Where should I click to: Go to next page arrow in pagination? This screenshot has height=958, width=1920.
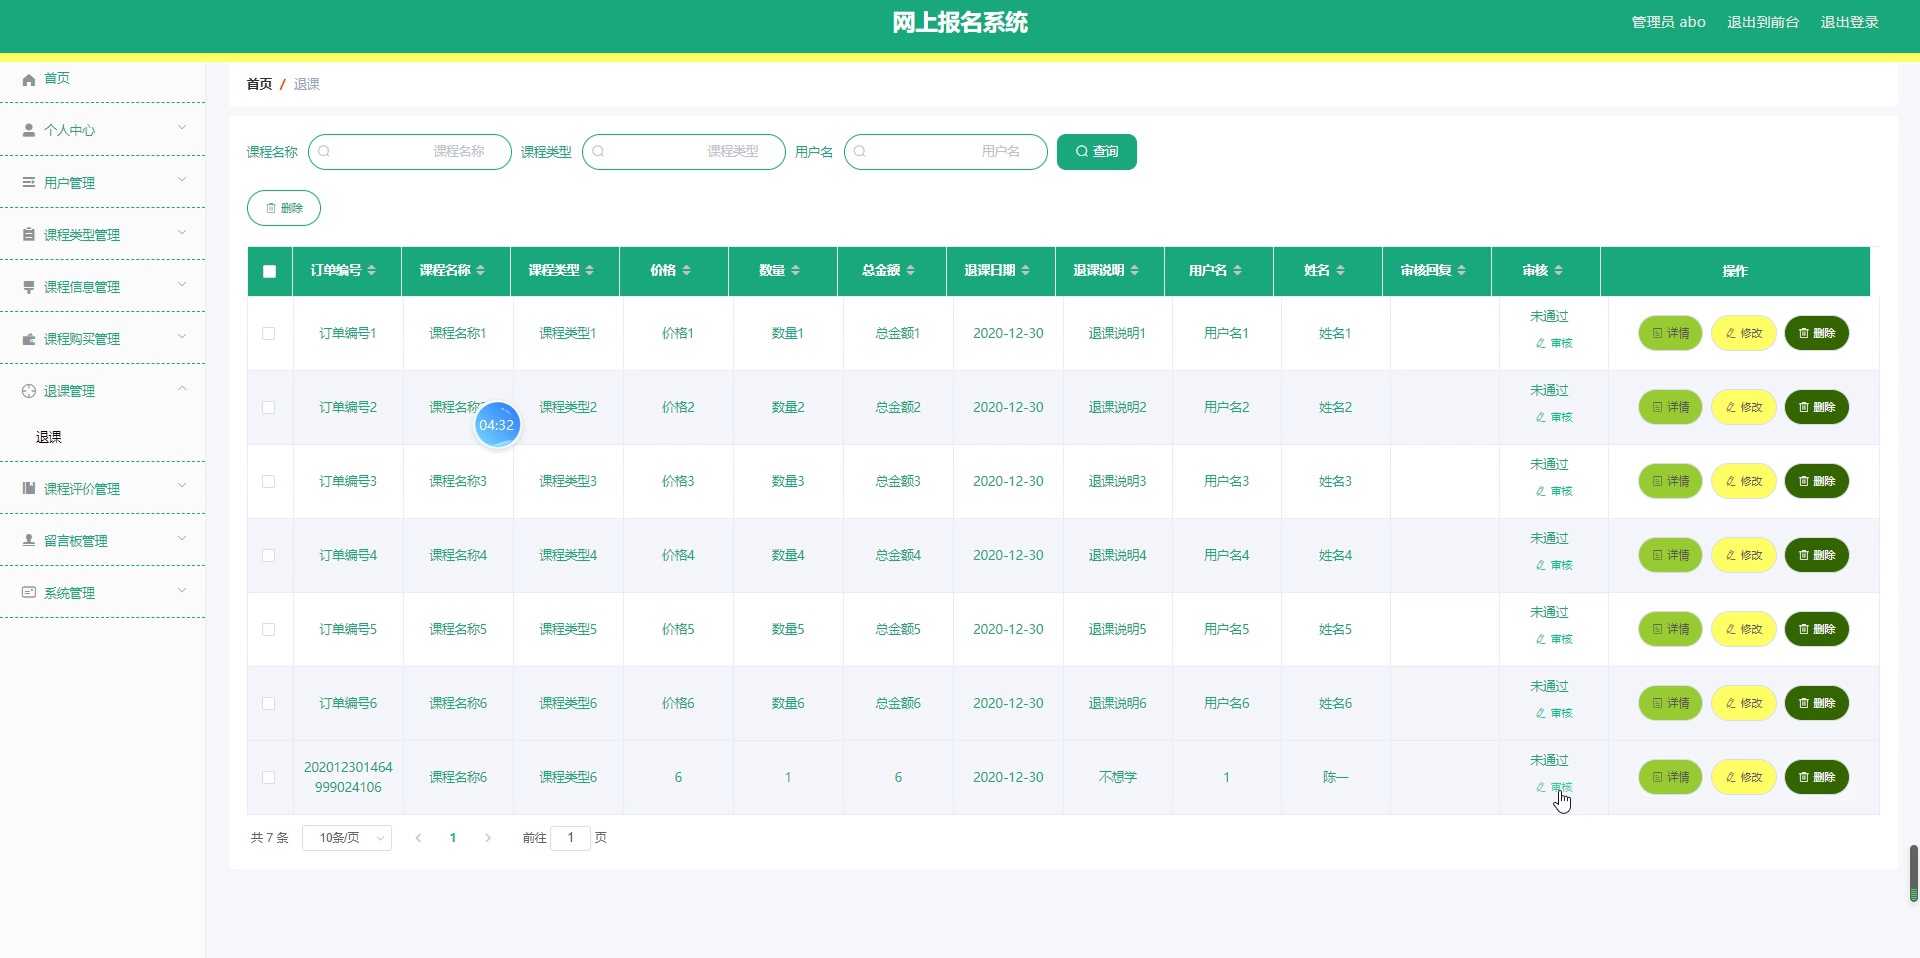[488, 838]
